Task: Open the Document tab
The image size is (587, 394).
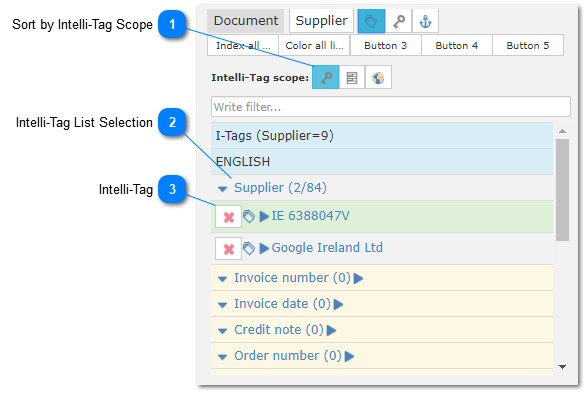Action: pos(246,21)
